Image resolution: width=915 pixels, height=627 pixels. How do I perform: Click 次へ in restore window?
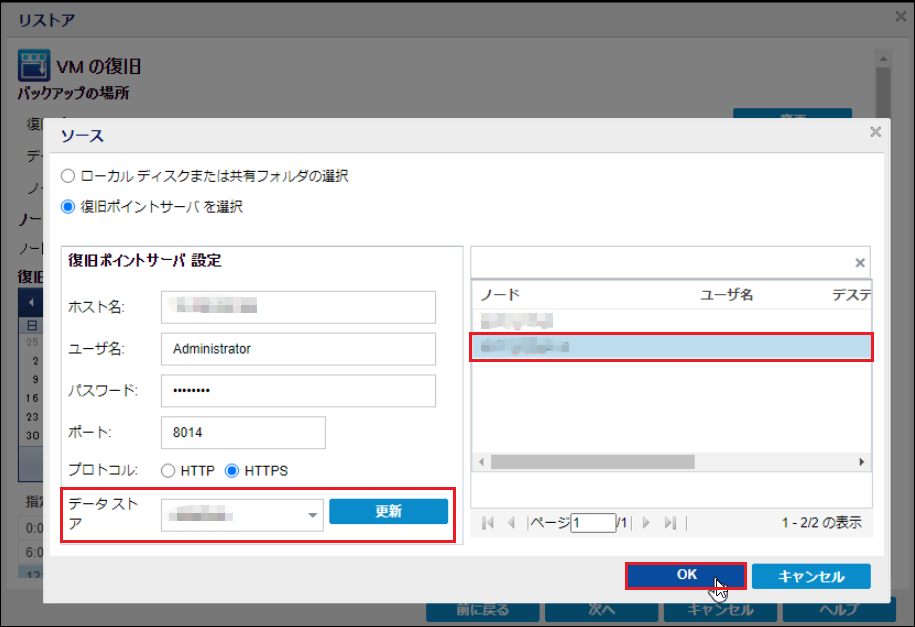coord(602,610)
